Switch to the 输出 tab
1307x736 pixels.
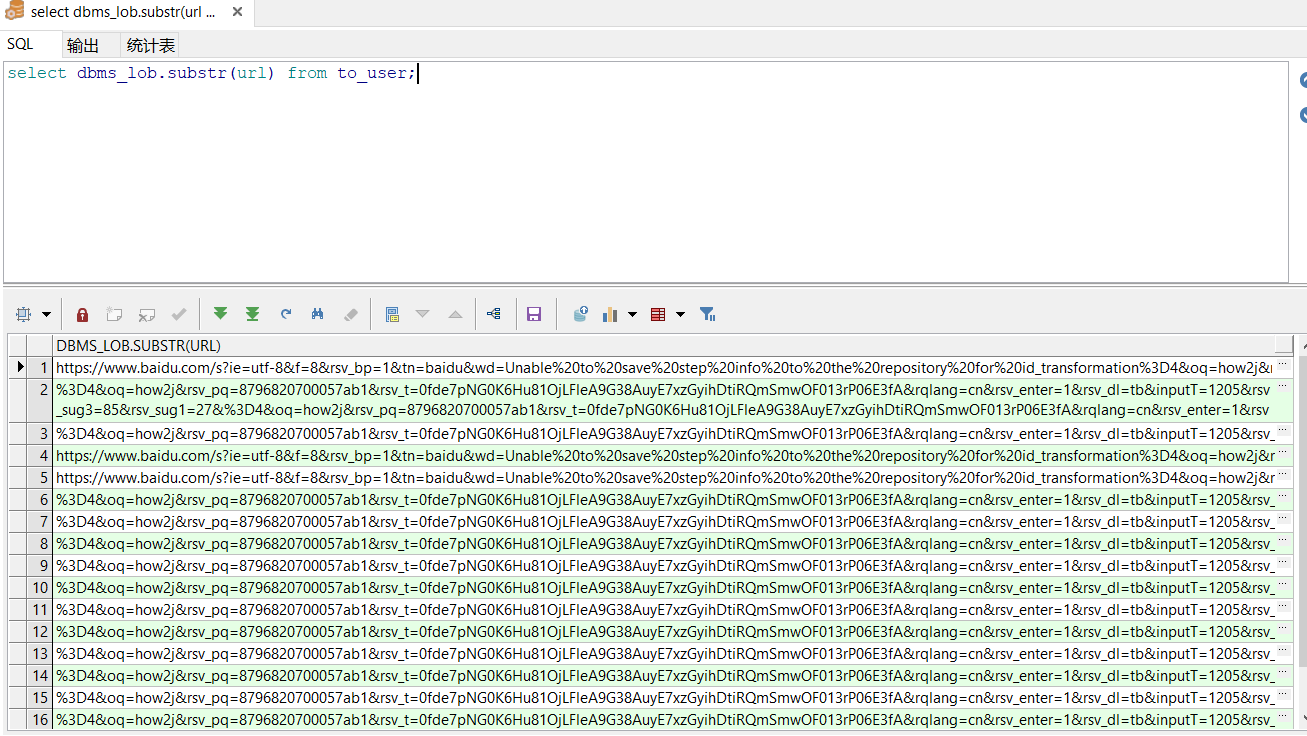pyautogui.click(x=85, y=44)
